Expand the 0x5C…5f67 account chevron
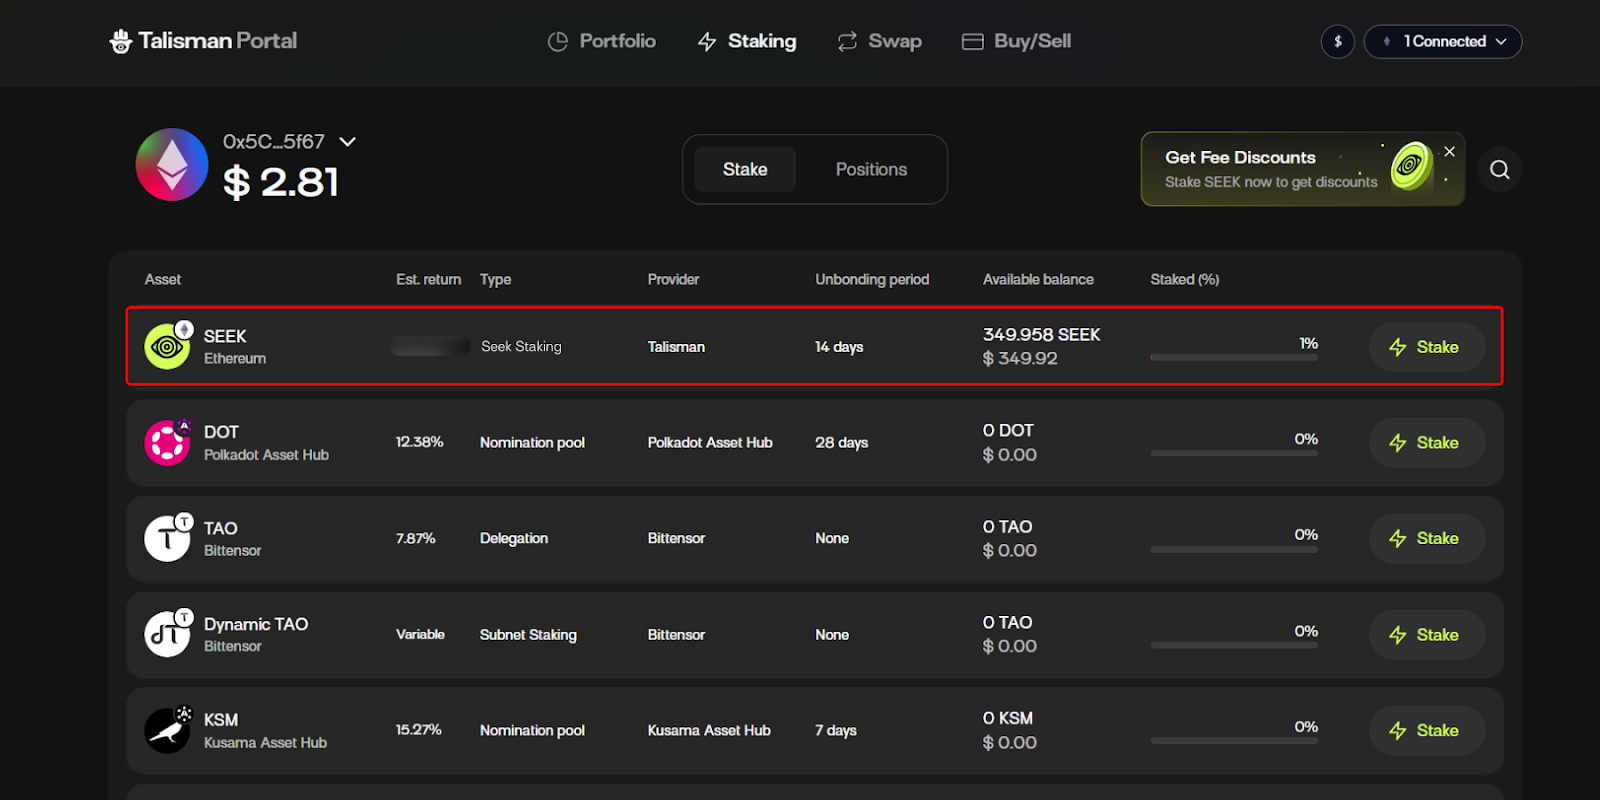Screen dimensions: 1600x800 pyautogui.click(x=348, y=142)
